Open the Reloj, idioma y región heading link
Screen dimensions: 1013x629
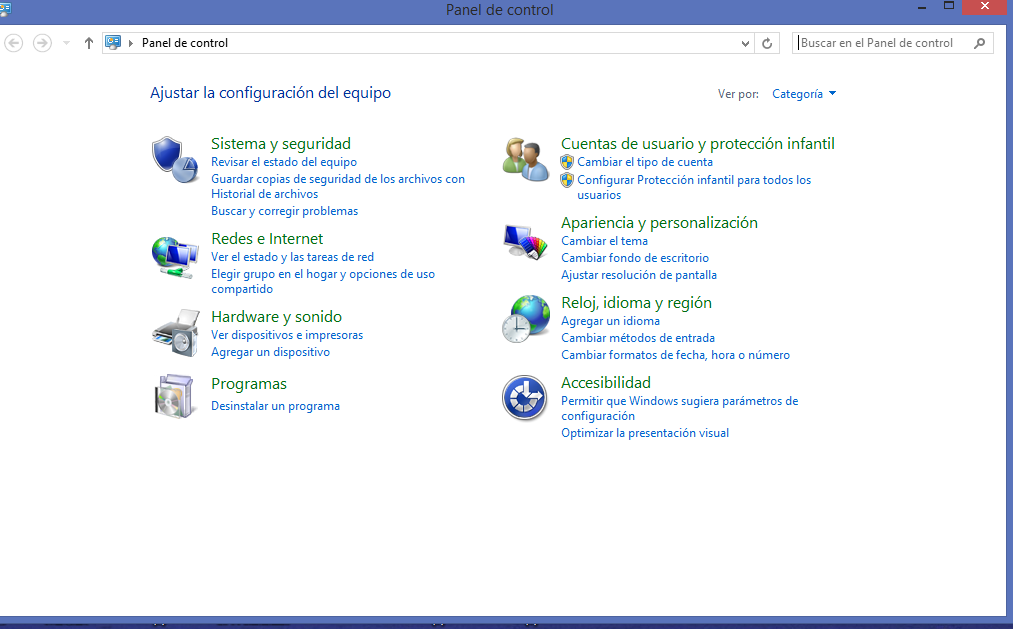tap(636, 303)
